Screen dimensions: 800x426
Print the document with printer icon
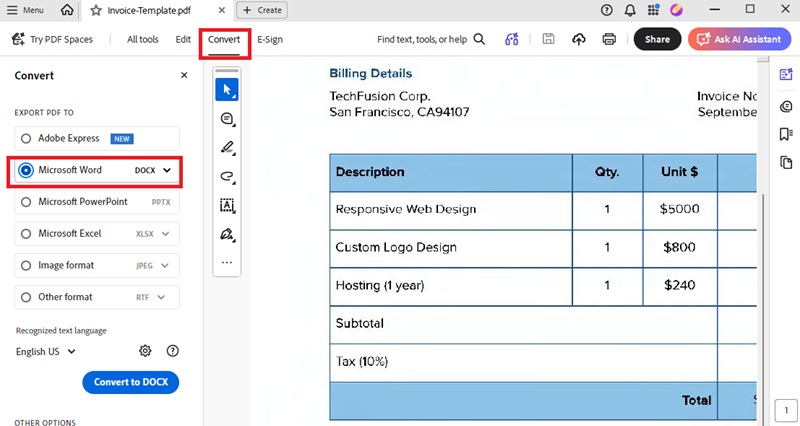tap(609, 39)
